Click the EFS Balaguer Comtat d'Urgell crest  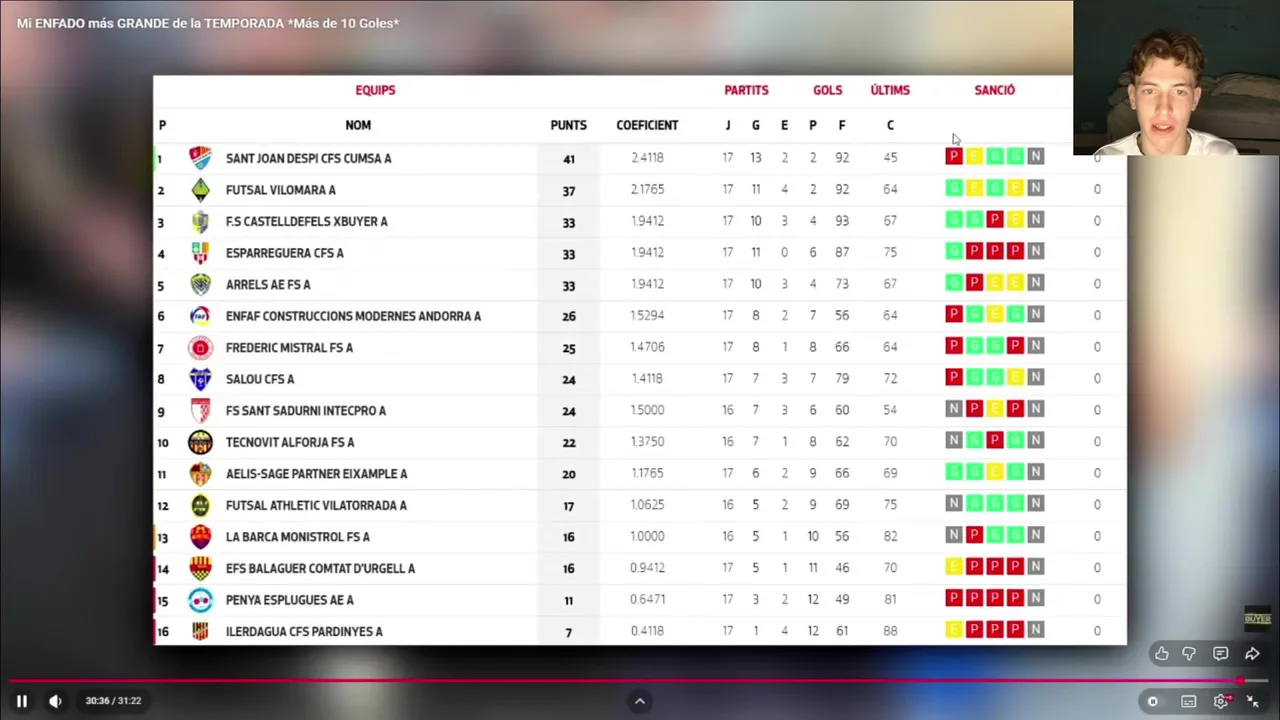pyautogui.click(x=201, y=568)
